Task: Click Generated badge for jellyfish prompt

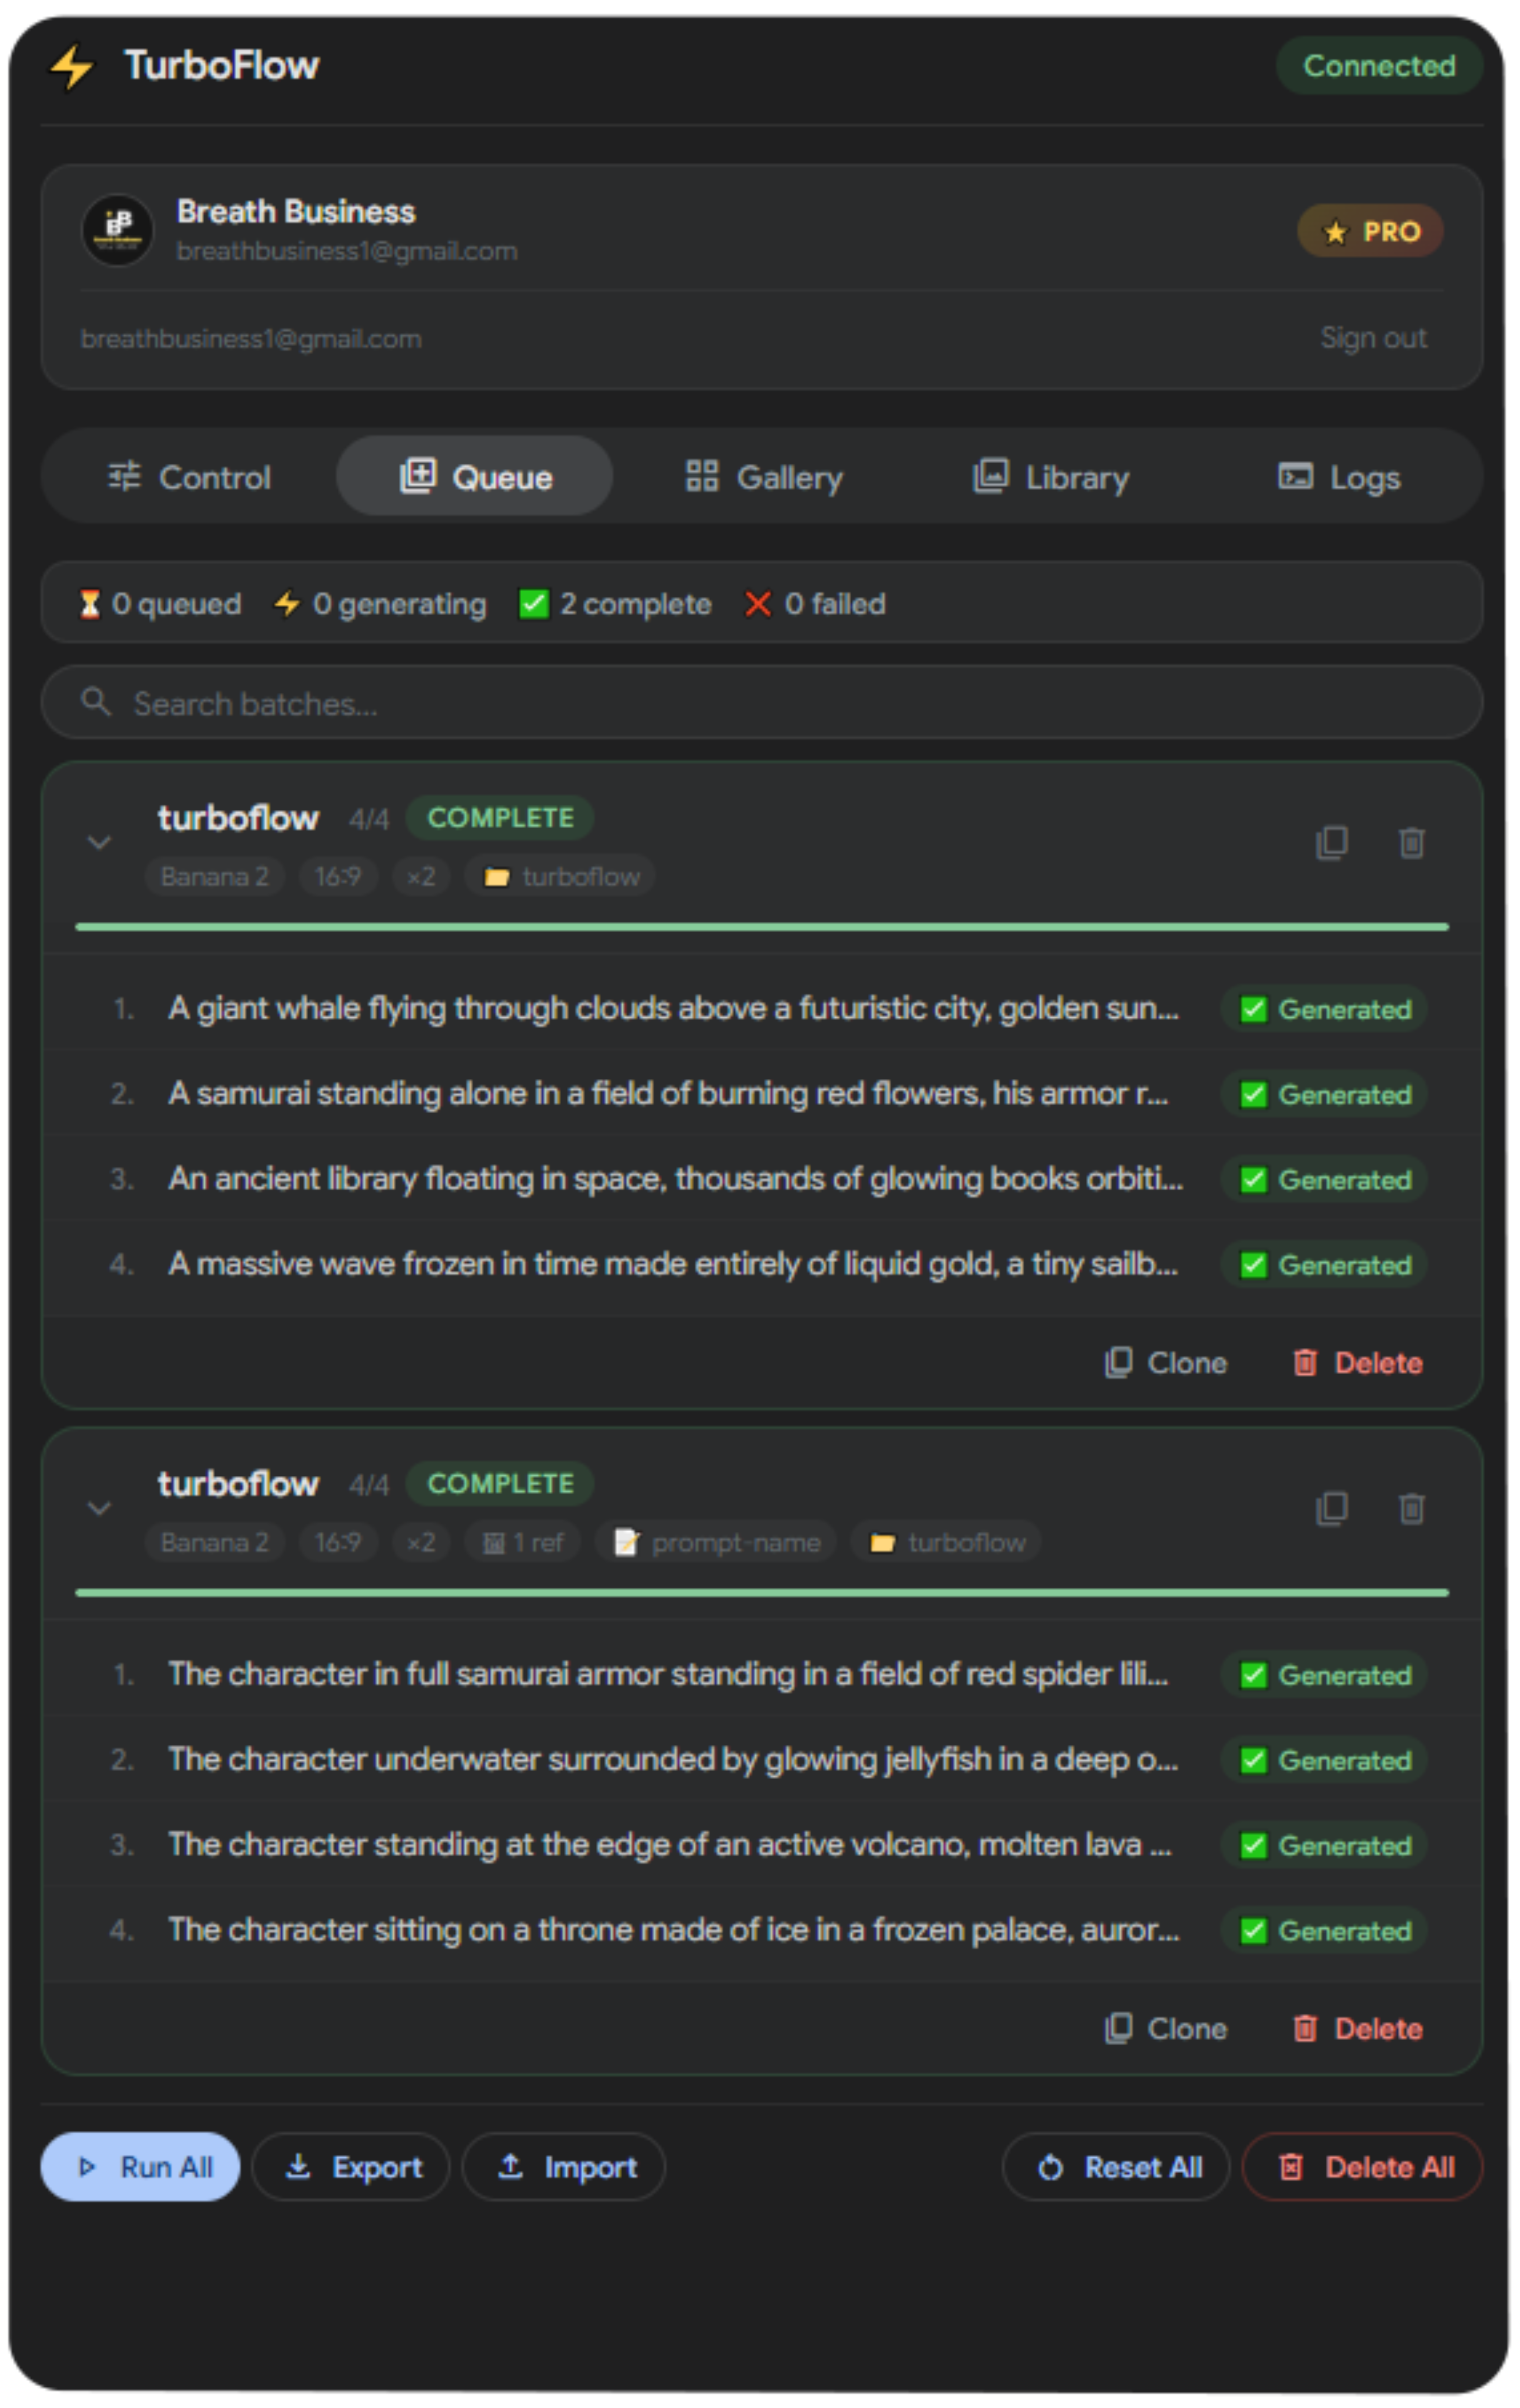Action: 1324,1761
